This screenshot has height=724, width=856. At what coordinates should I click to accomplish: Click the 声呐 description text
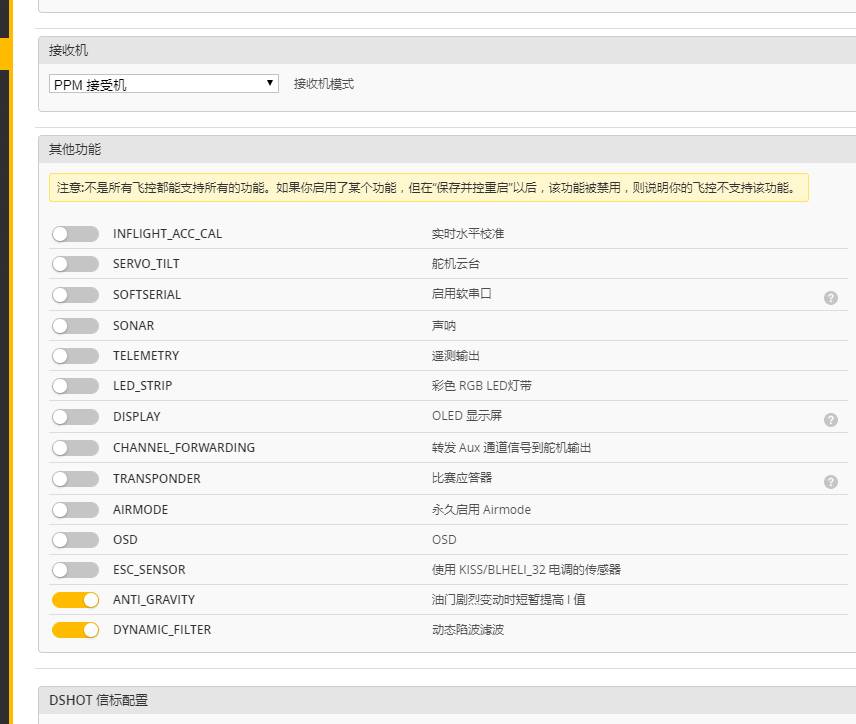click(444, 326)
